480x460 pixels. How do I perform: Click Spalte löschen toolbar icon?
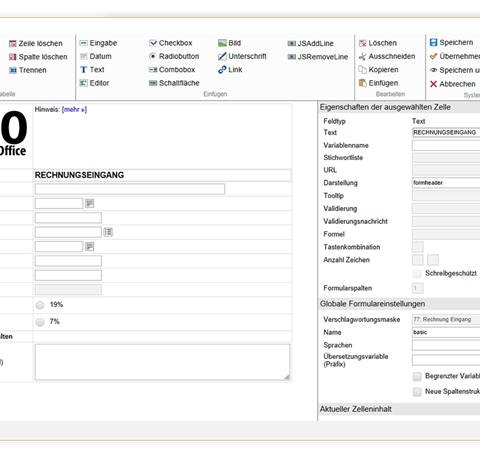pos(13,57)
